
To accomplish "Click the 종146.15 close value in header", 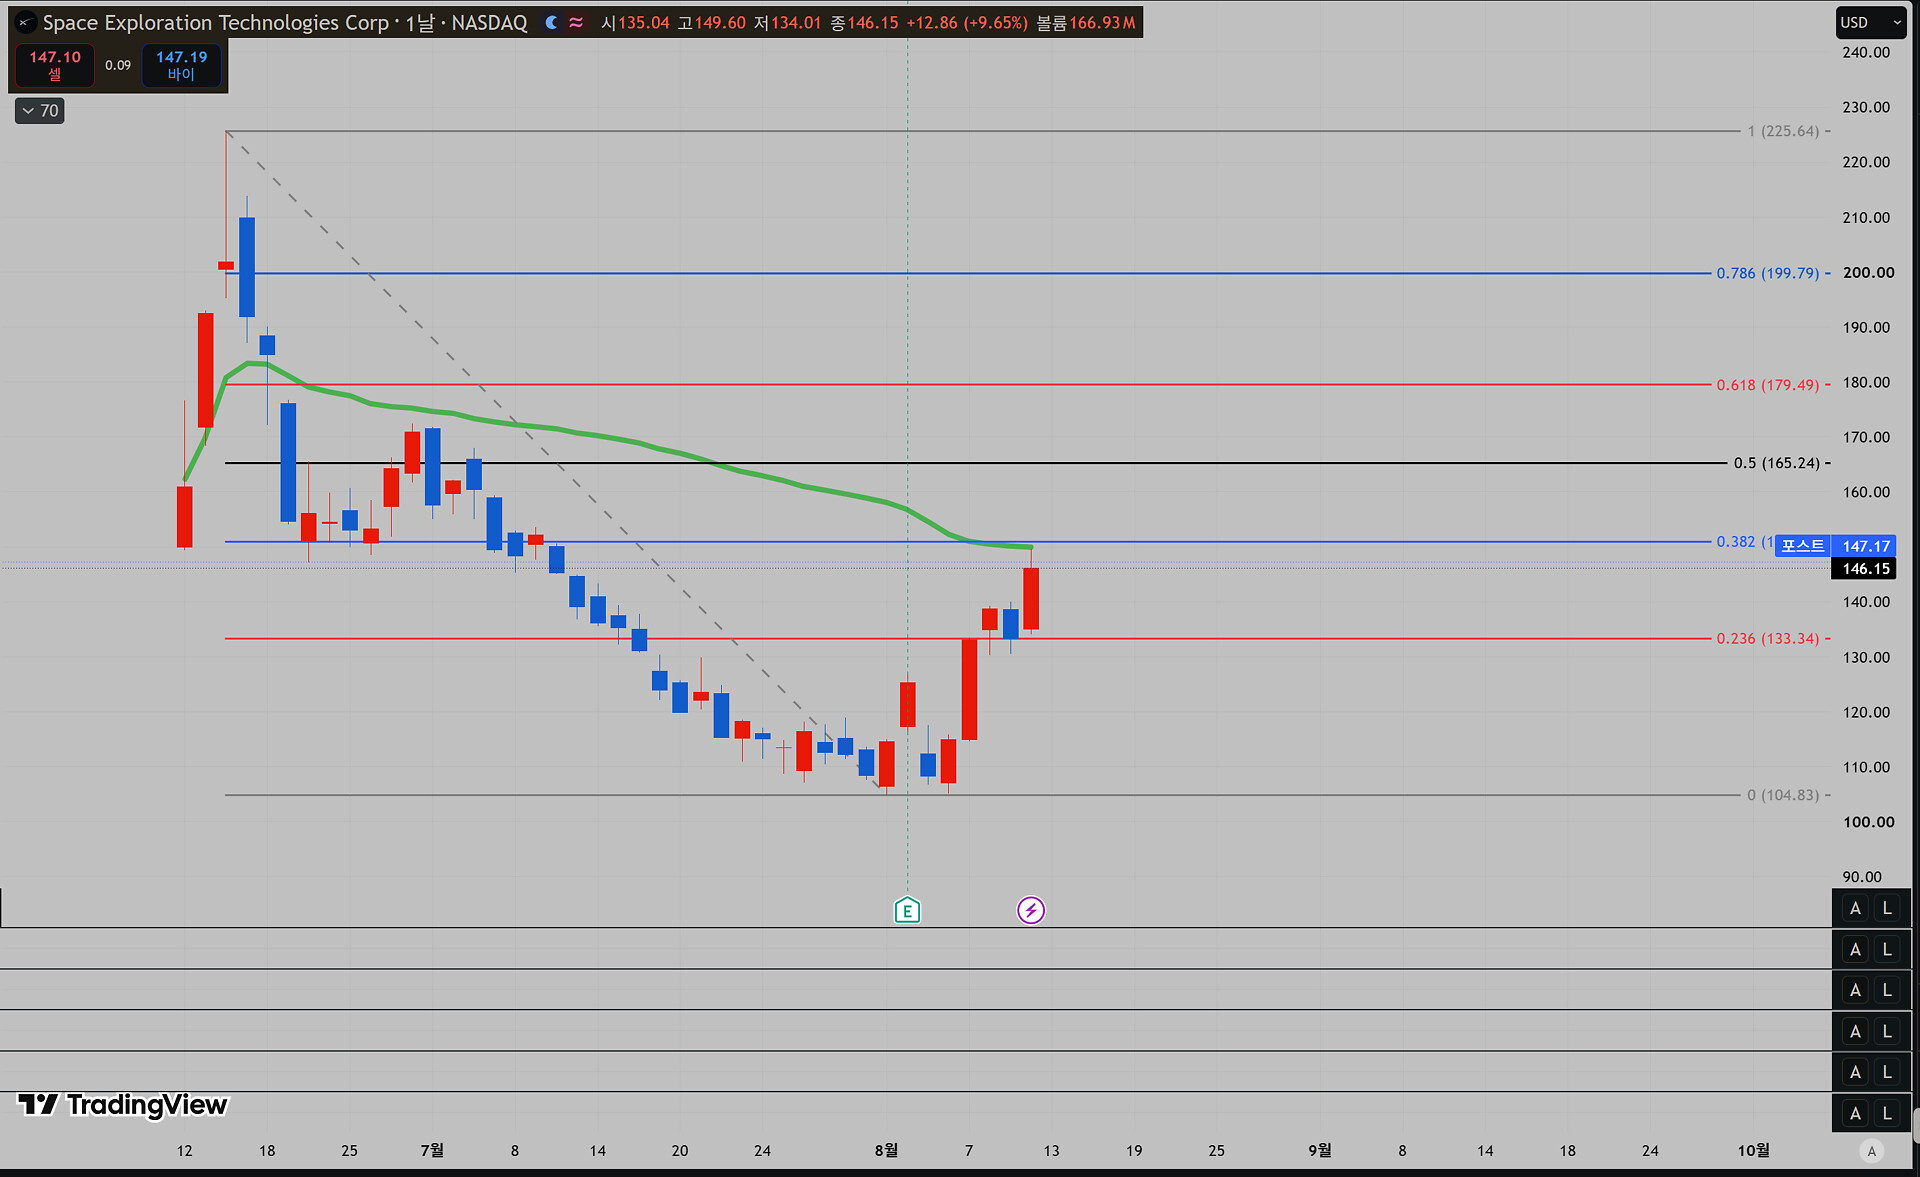I will pos(864,22).
